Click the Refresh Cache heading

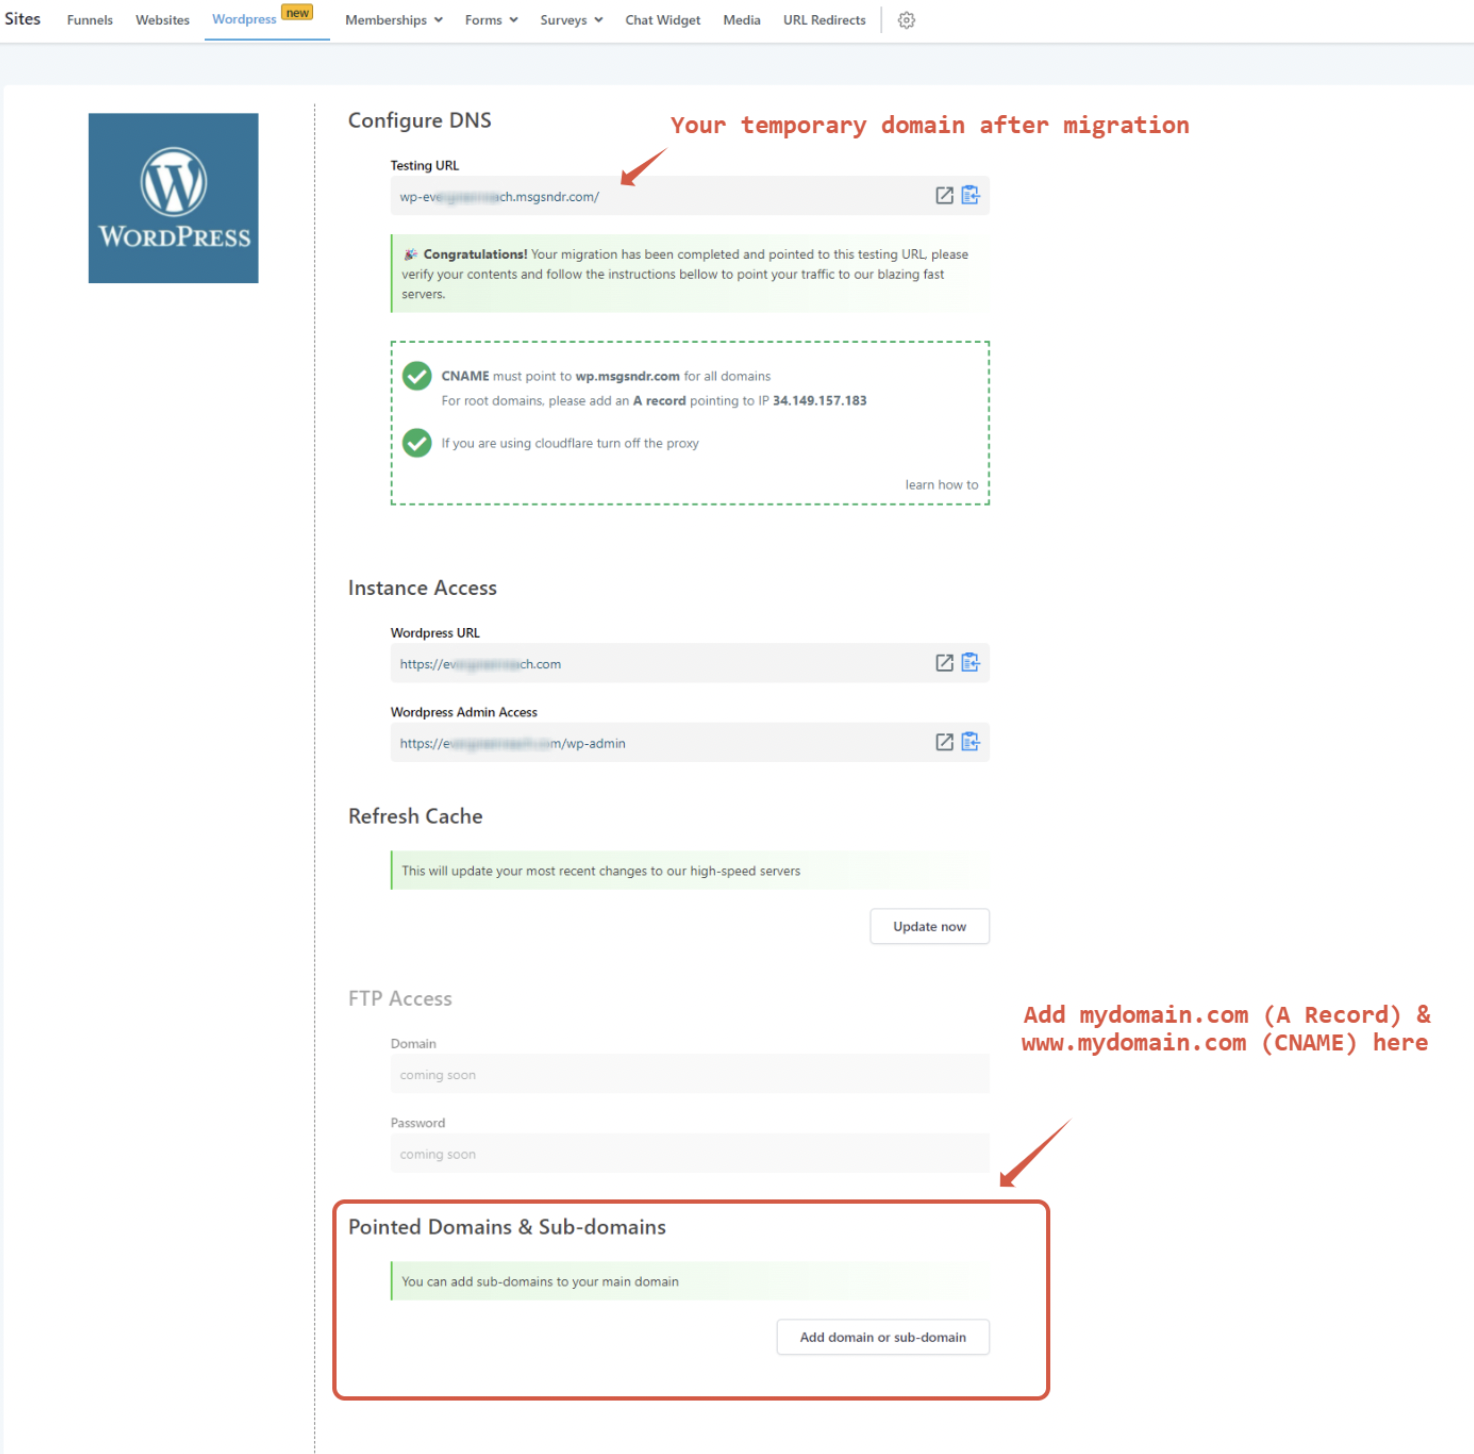click(415, 816)
